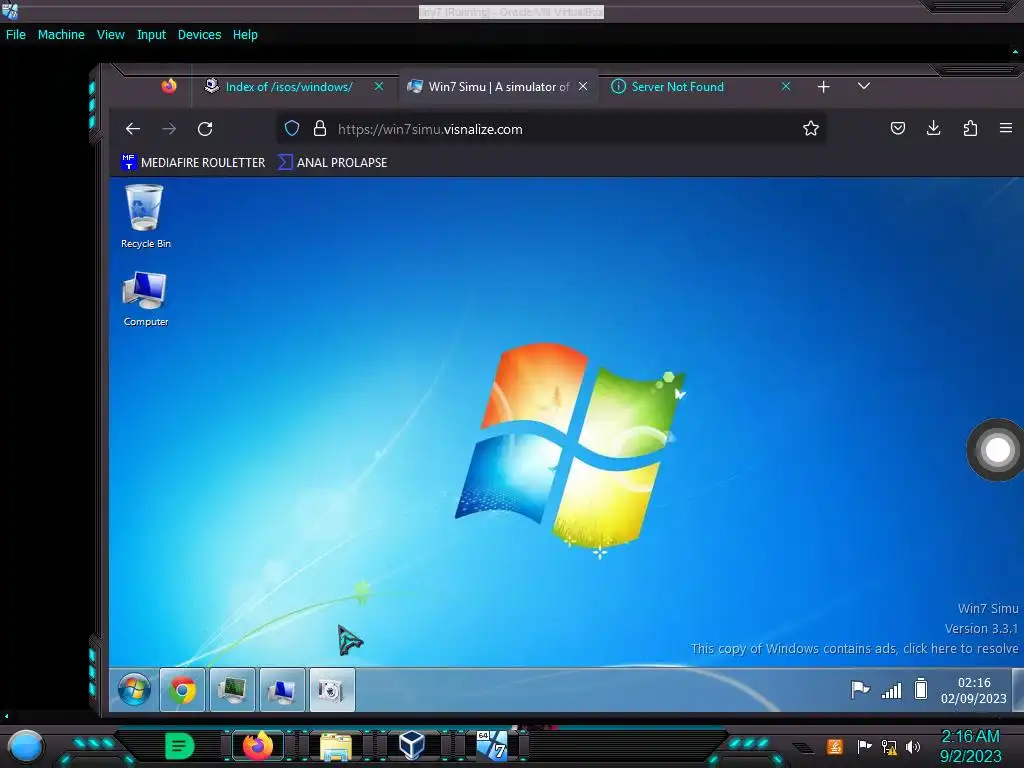The width and height of the screenshot is (1024, 768).
Task: Open the VirtualBox File menu
Action: tap(16, 35)
